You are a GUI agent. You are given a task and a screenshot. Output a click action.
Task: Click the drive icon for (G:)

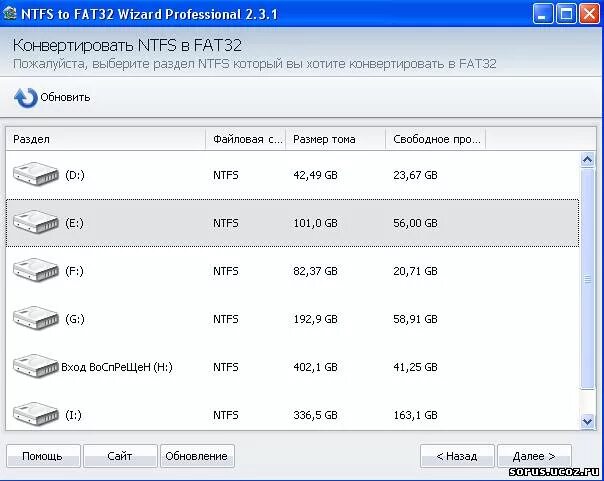click(35, 318)
